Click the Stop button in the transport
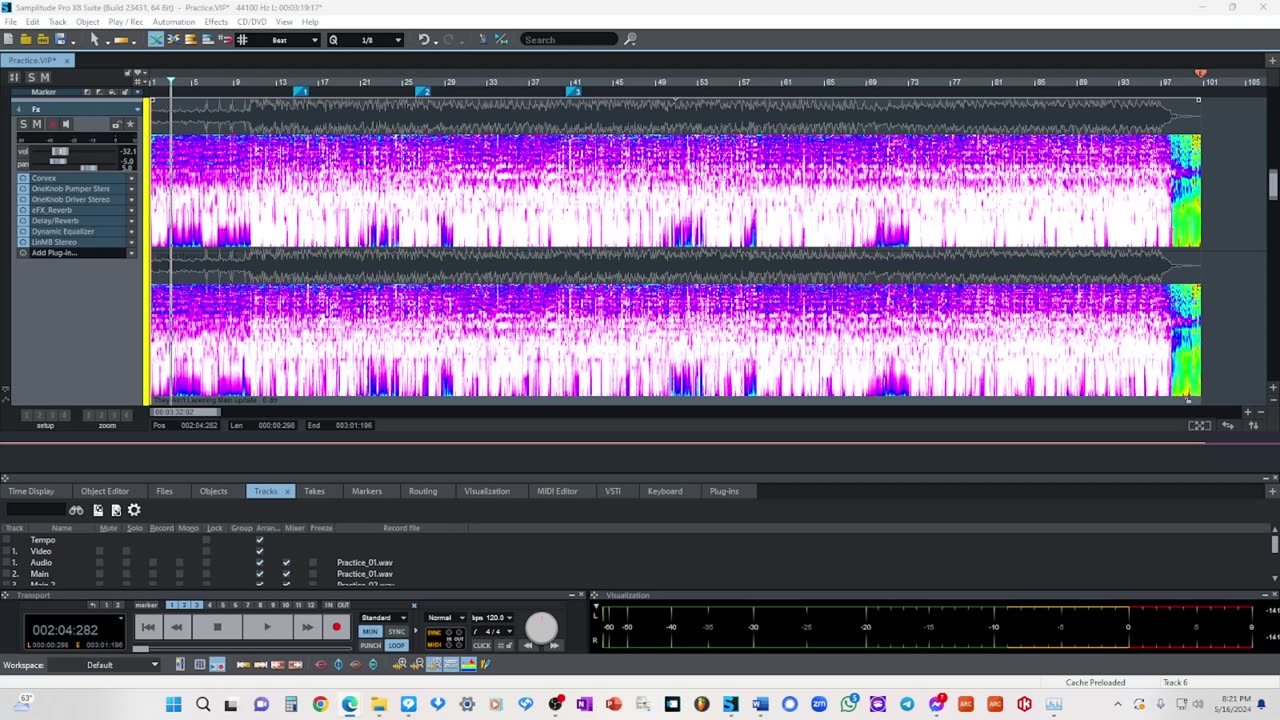The image size is (1280, 720). 217,627
